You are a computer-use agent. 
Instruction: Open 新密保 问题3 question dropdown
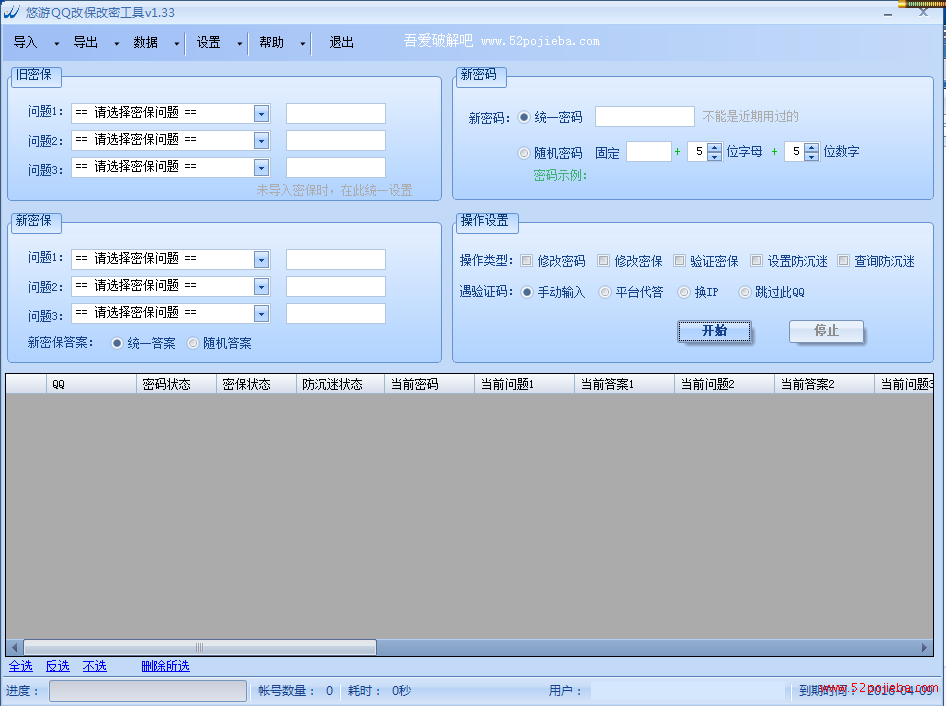(261, 314)
